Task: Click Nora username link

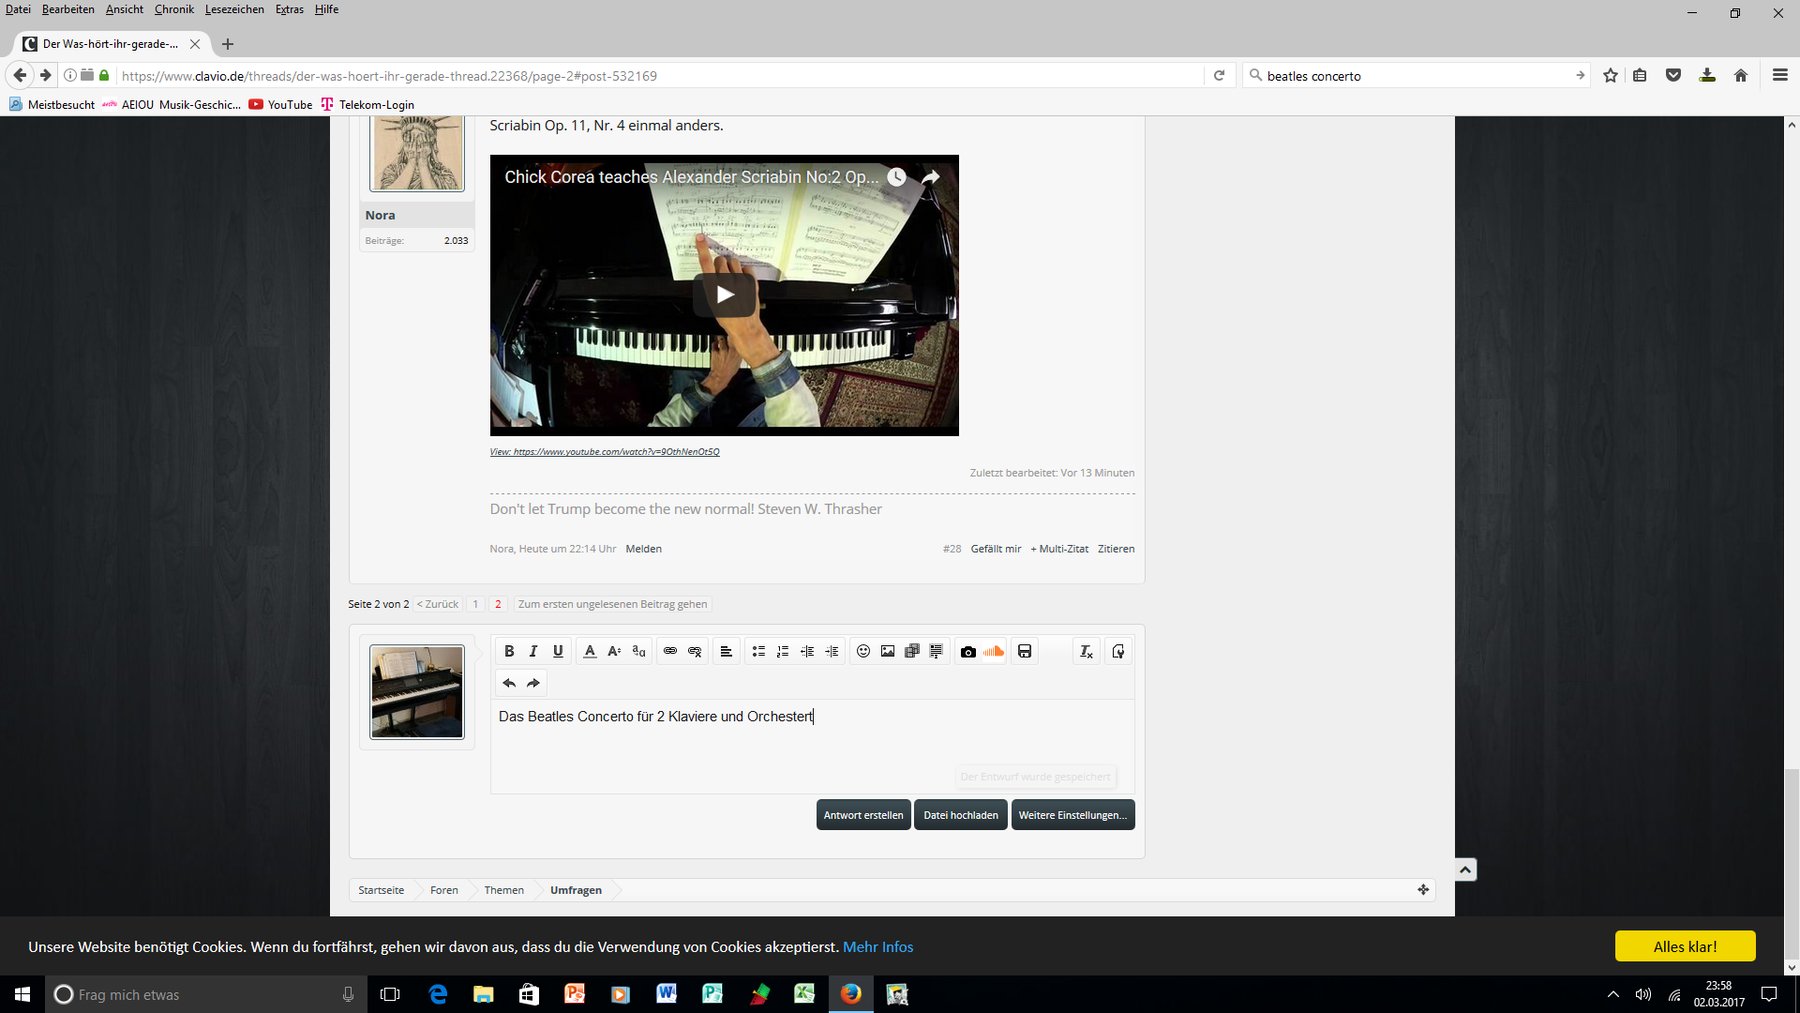Action: click(x=380, y=215)
